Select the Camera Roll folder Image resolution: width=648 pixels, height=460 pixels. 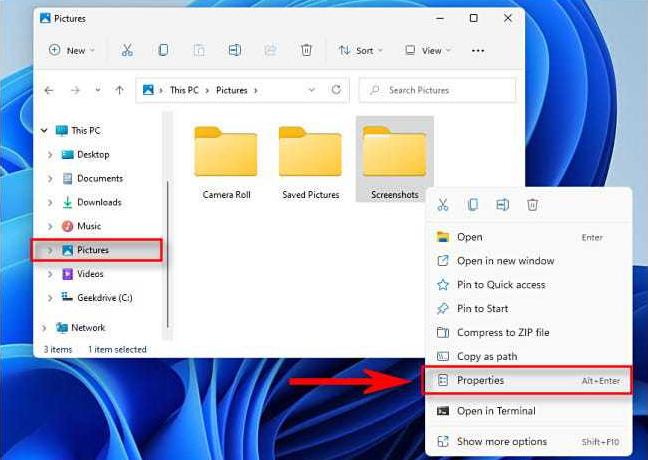coord(226,163)
